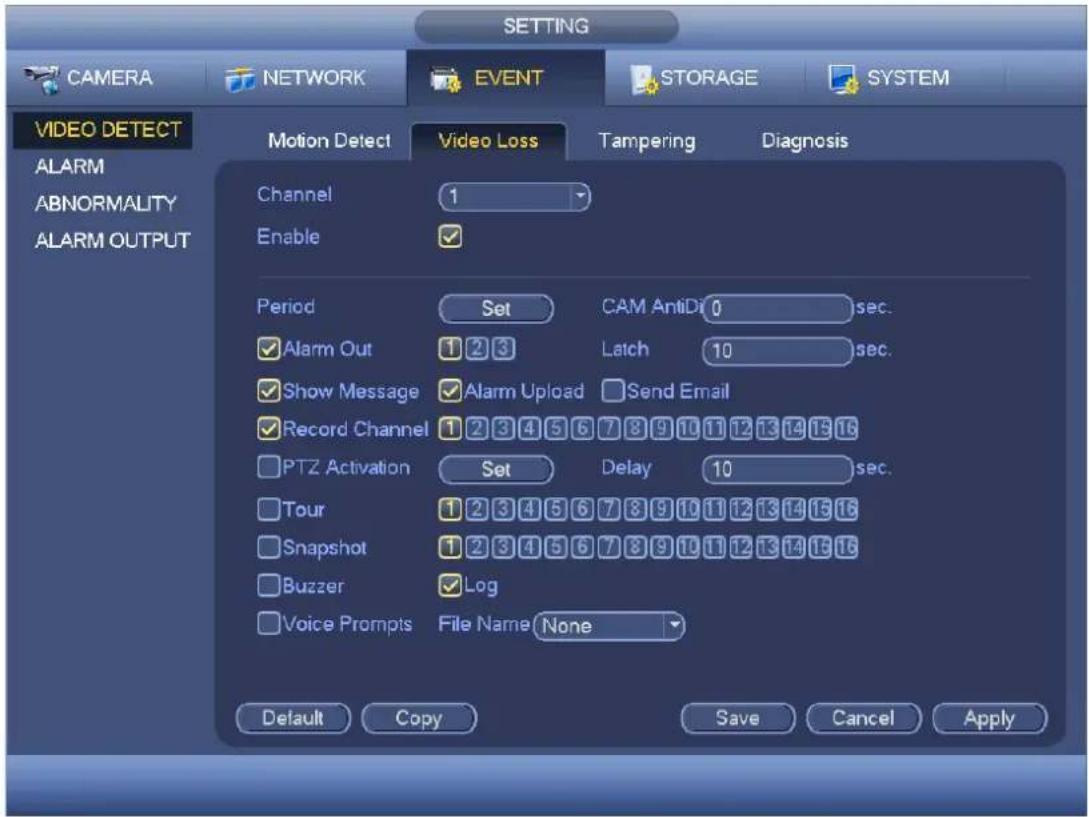Switch to the Motion Detect tab

pos(329,141)
